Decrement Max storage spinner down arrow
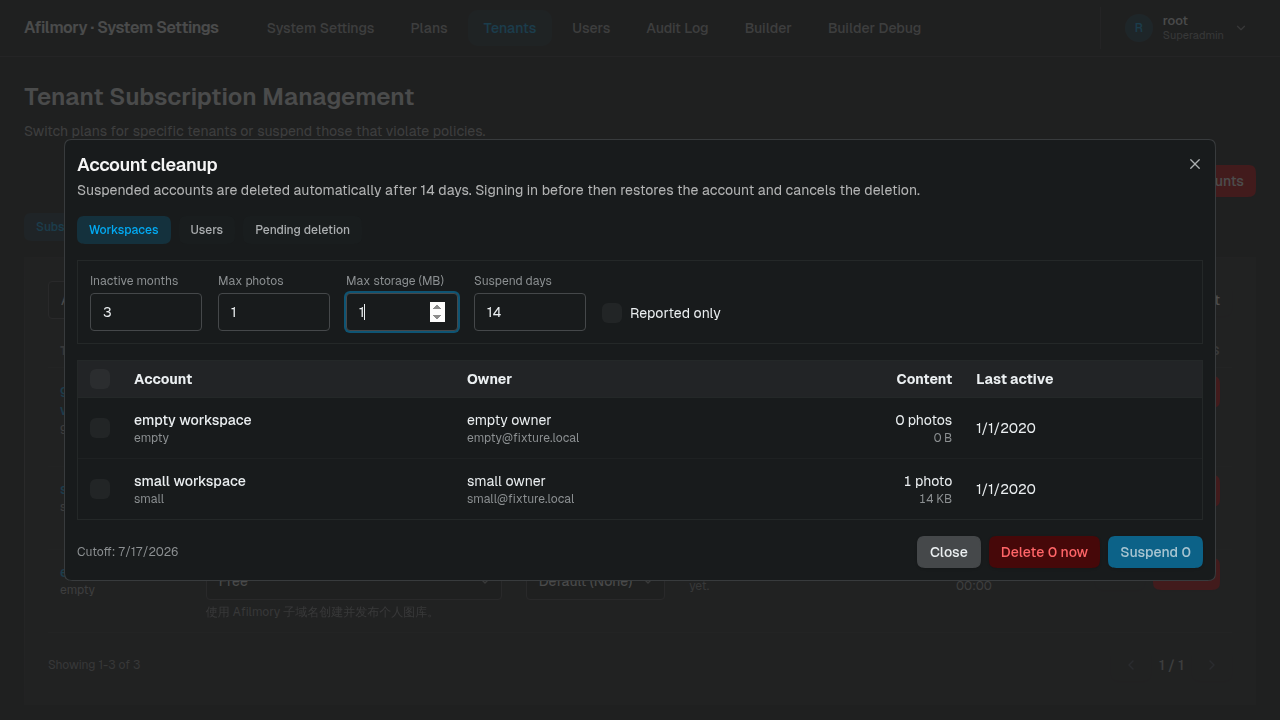The height and width of the screenshot is (720, 1280). (437, 317)
